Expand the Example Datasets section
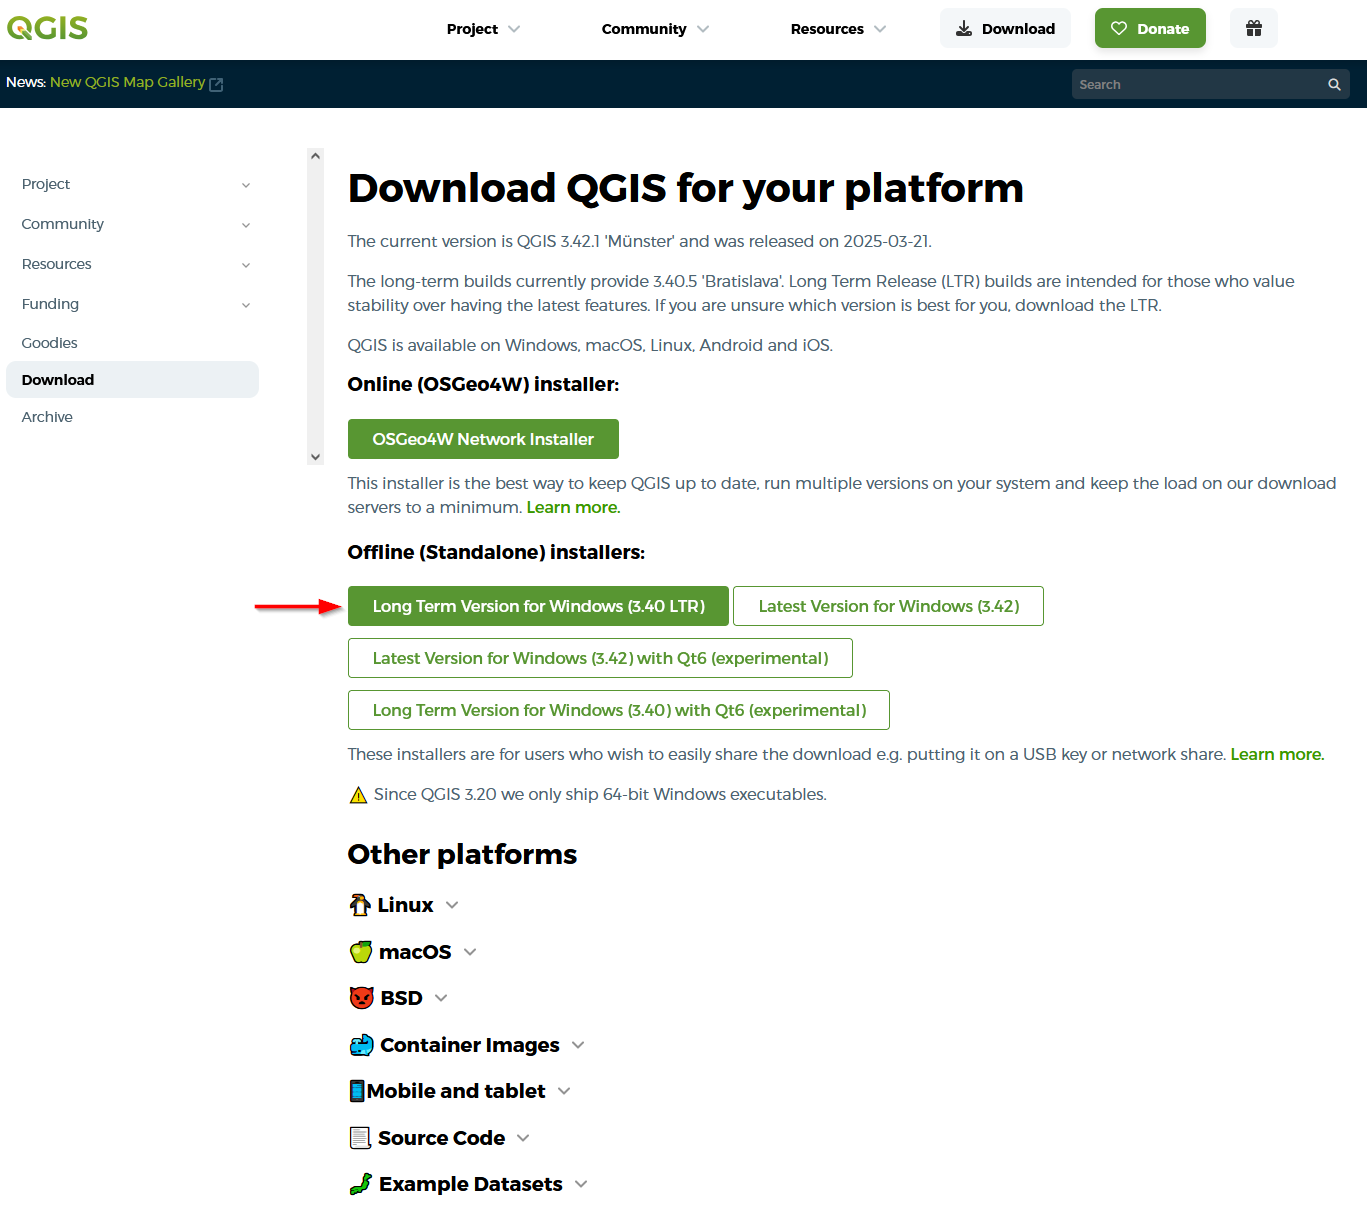Viewport: 1367px width, 1220px height. pyautogui.click(x=581, y=1184)
